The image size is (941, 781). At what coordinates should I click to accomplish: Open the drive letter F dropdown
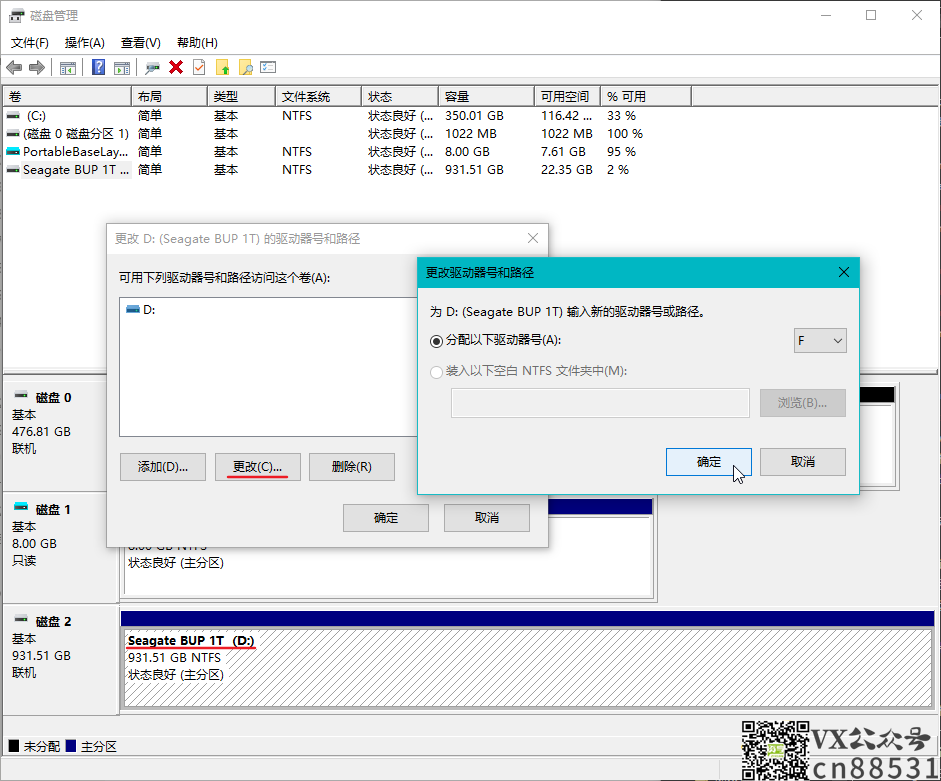pyautogui.click(x=820, y=341)
